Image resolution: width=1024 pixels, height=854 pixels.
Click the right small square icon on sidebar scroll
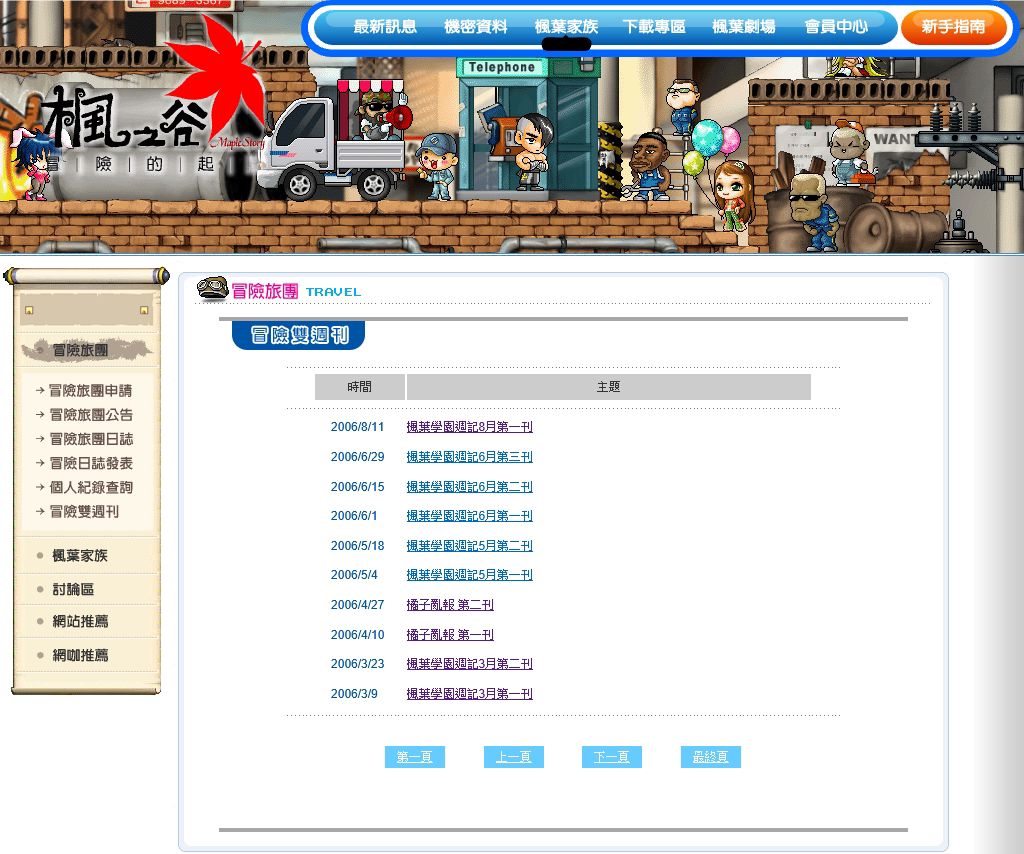144,310
